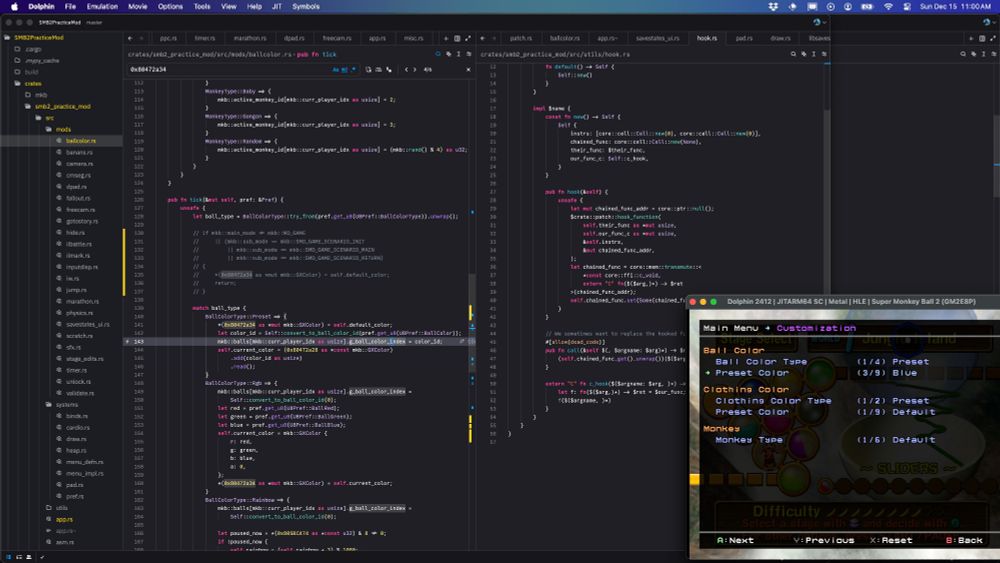
Task: Expand the mkb folder
Action: 41,95
